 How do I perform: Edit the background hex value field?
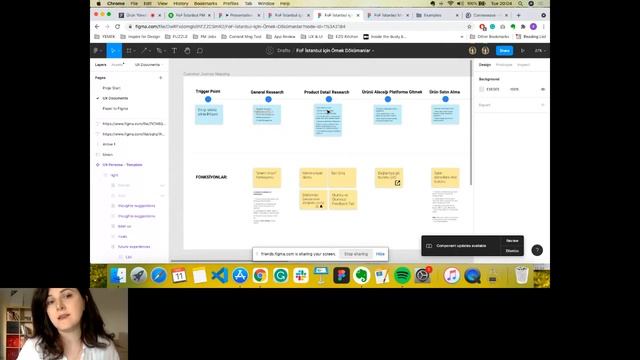493,89
